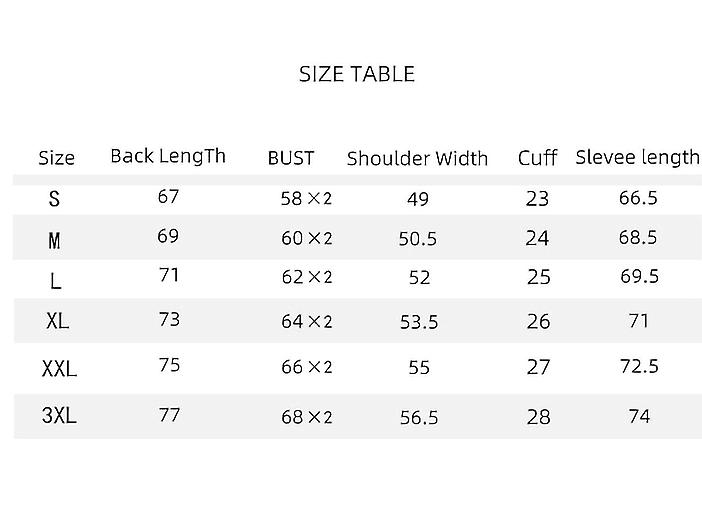Click the 3XL size row label

(x=59, y=415)
